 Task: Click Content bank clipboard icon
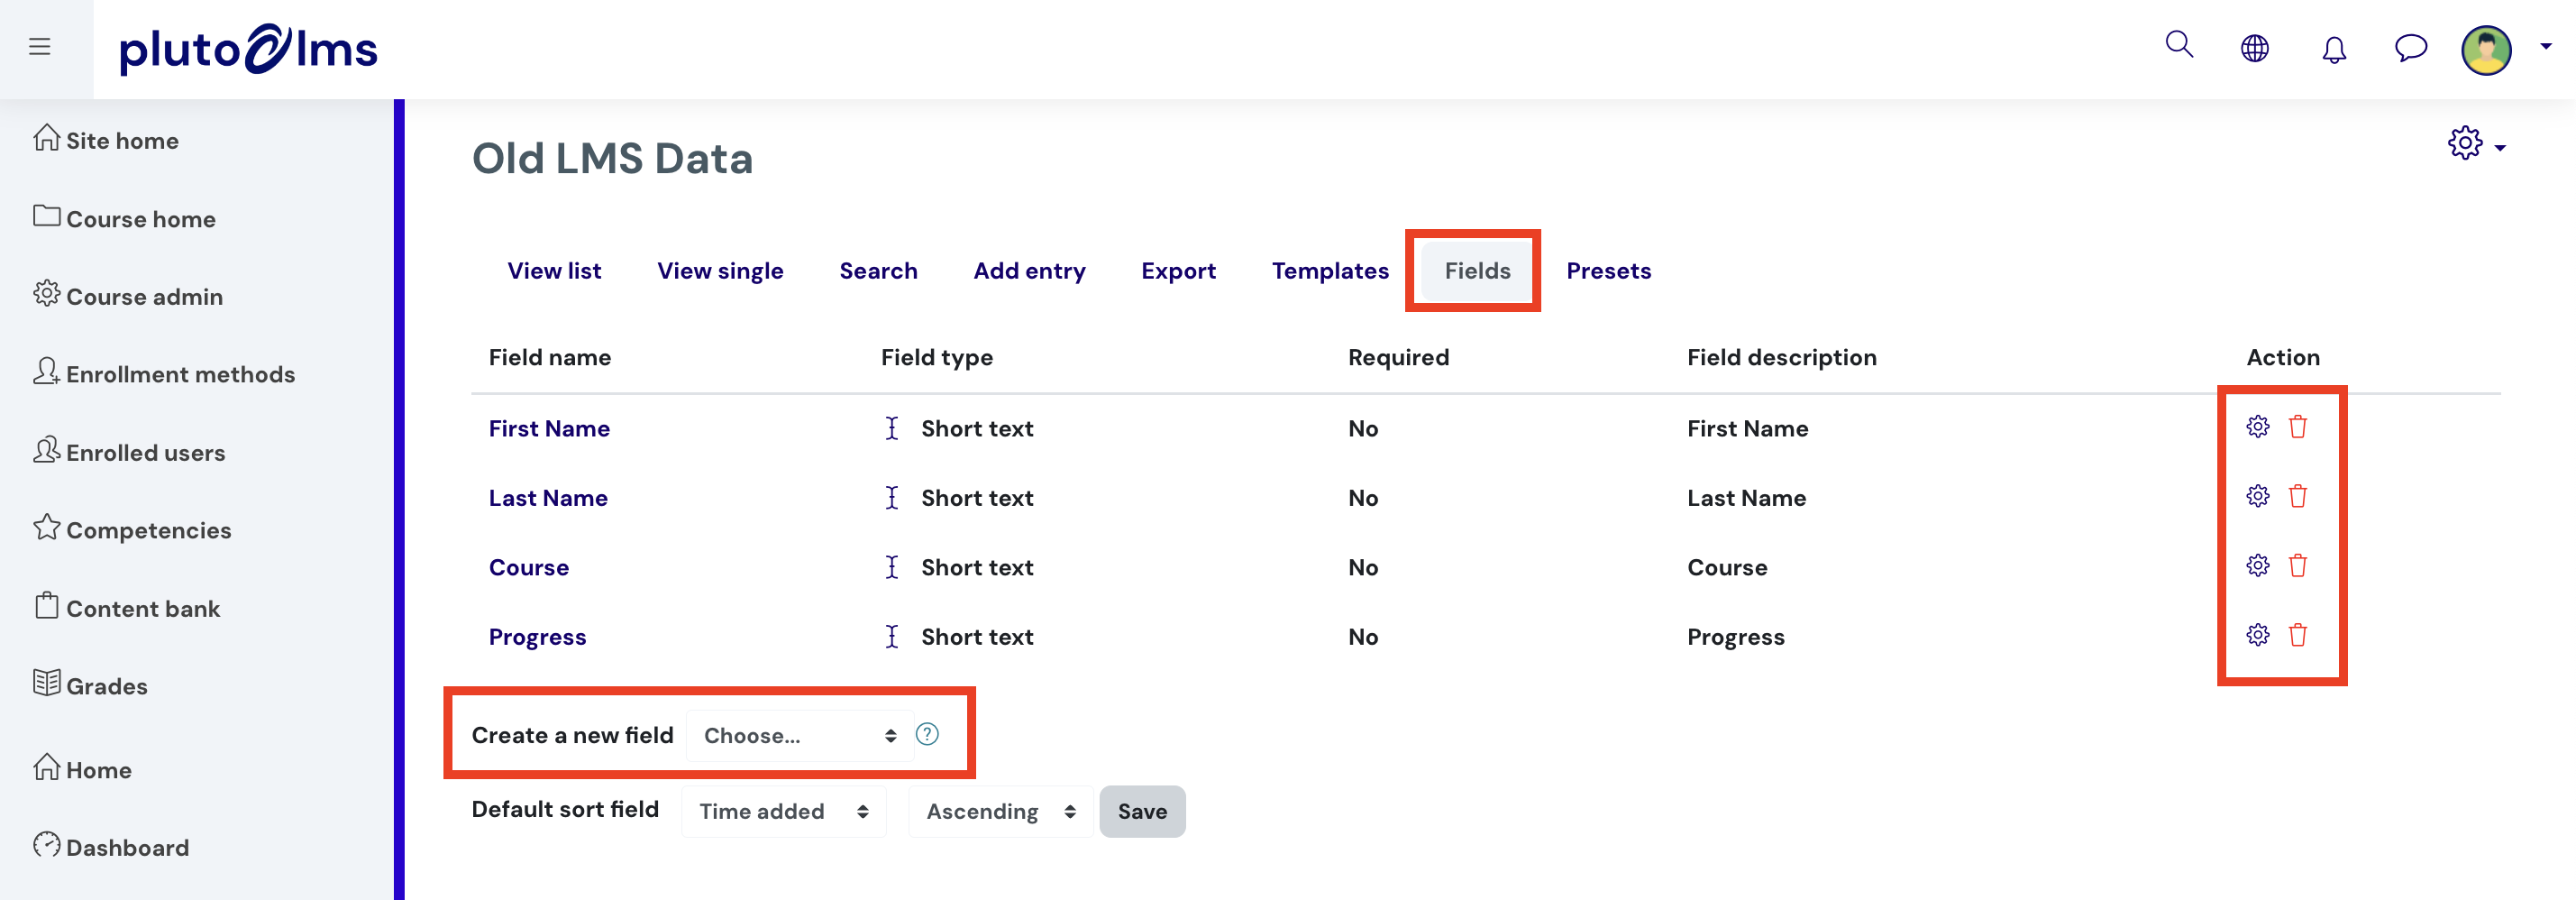[x=46, y=605]
